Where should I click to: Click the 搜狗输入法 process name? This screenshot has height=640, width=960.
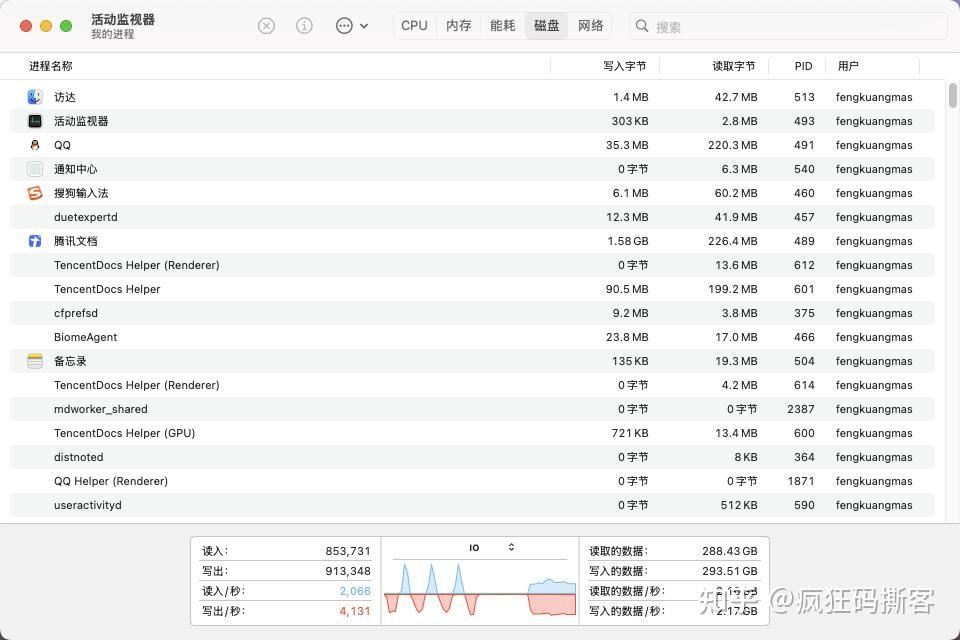click(x=81, y=193)
